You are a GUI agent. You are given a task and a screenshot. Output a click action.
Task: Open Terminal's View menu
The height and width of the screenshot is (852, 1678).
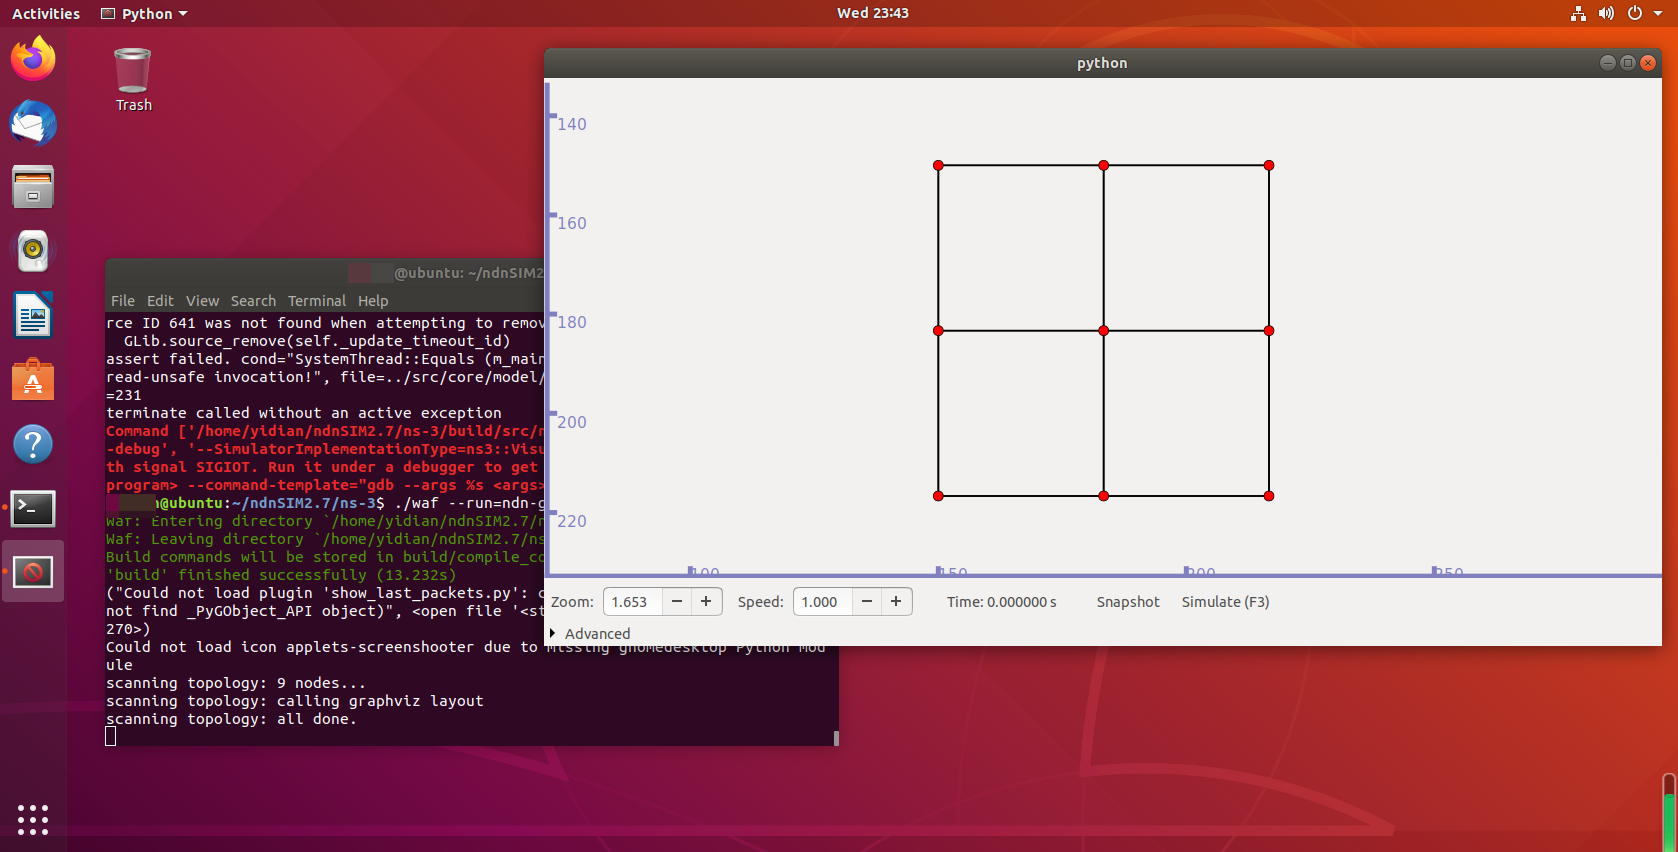pyautogui.click(x=202, y=301)
